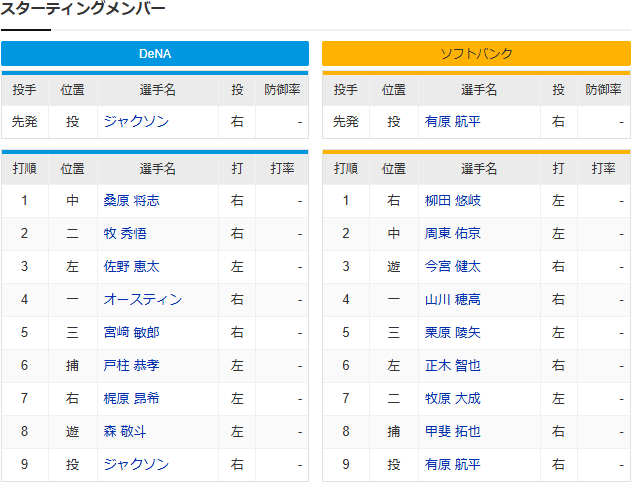This screenshot has height=483, width=632.
Task: Click position 三 in 宮﨑 敏郎 row
Action: click(73, 333)
